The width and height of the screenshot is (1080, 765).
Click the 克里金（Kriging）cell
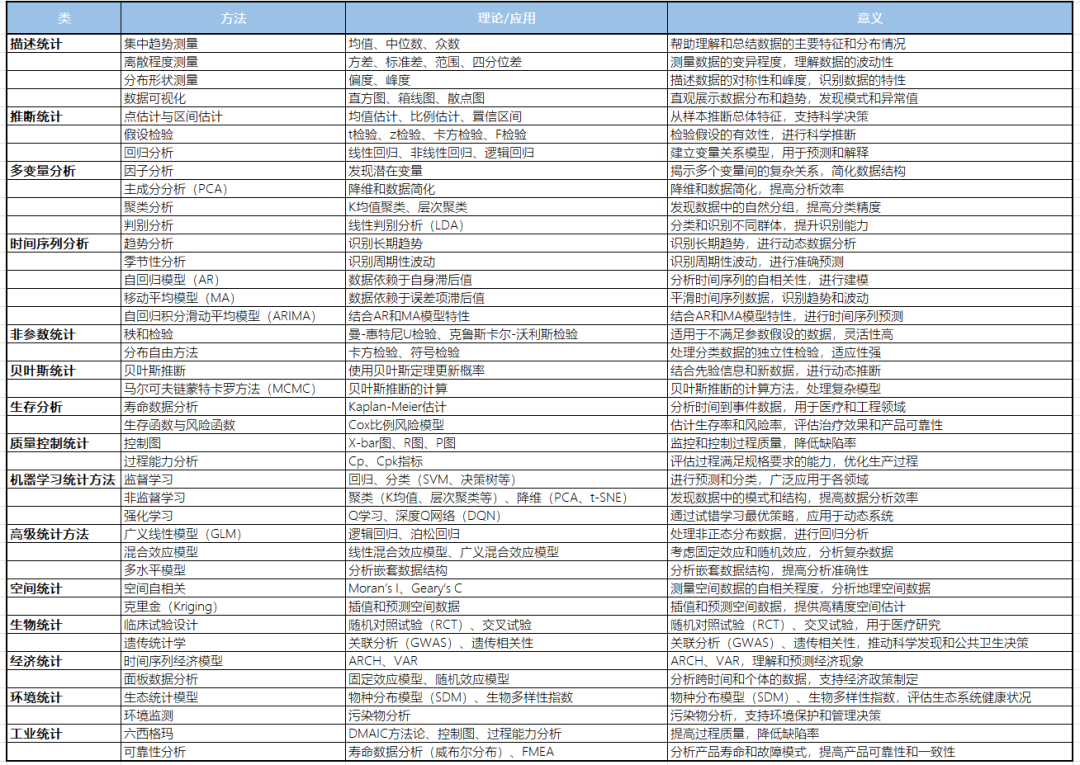(233, 607)
